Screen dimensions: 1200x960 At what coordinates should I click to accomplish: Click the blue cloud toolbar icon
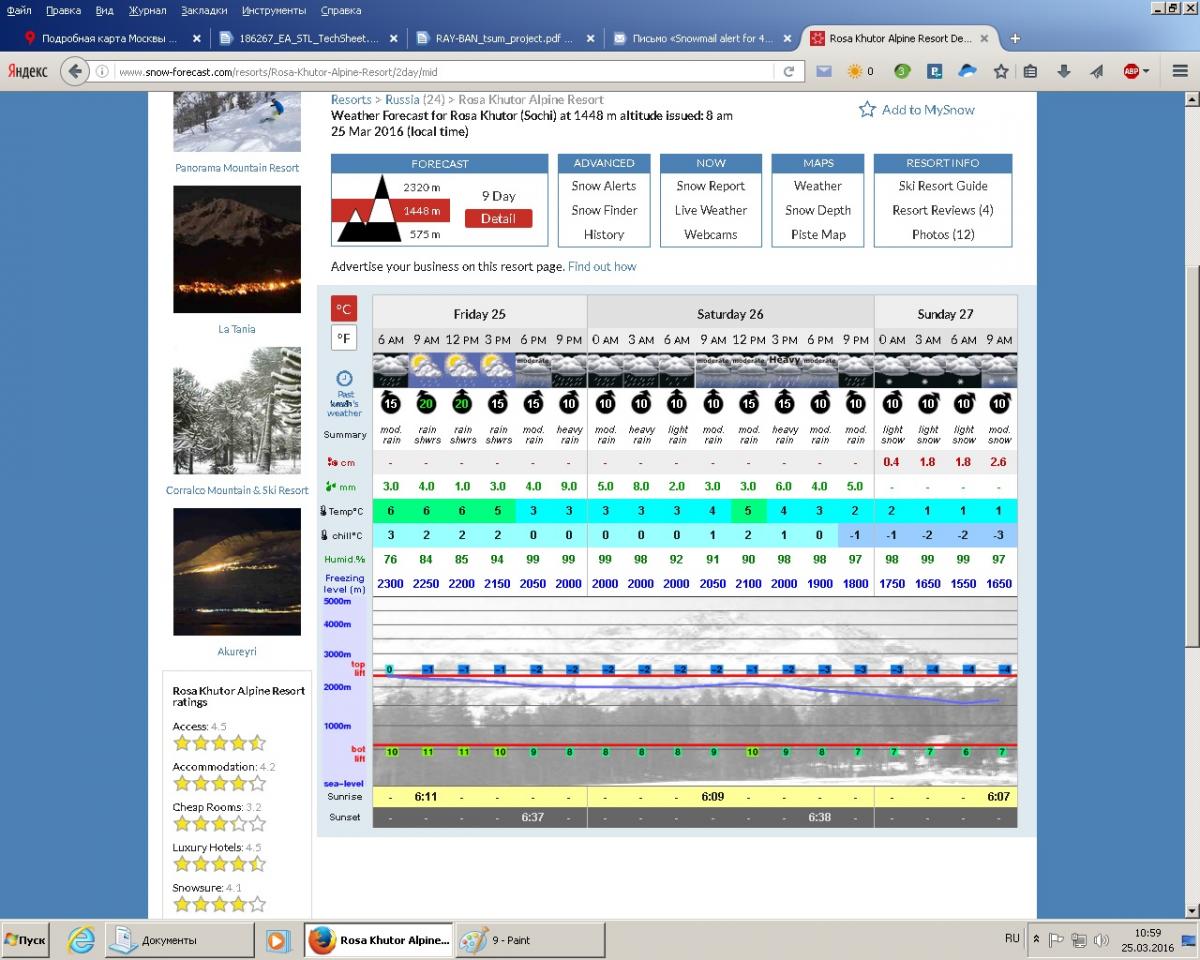(967, 71)
